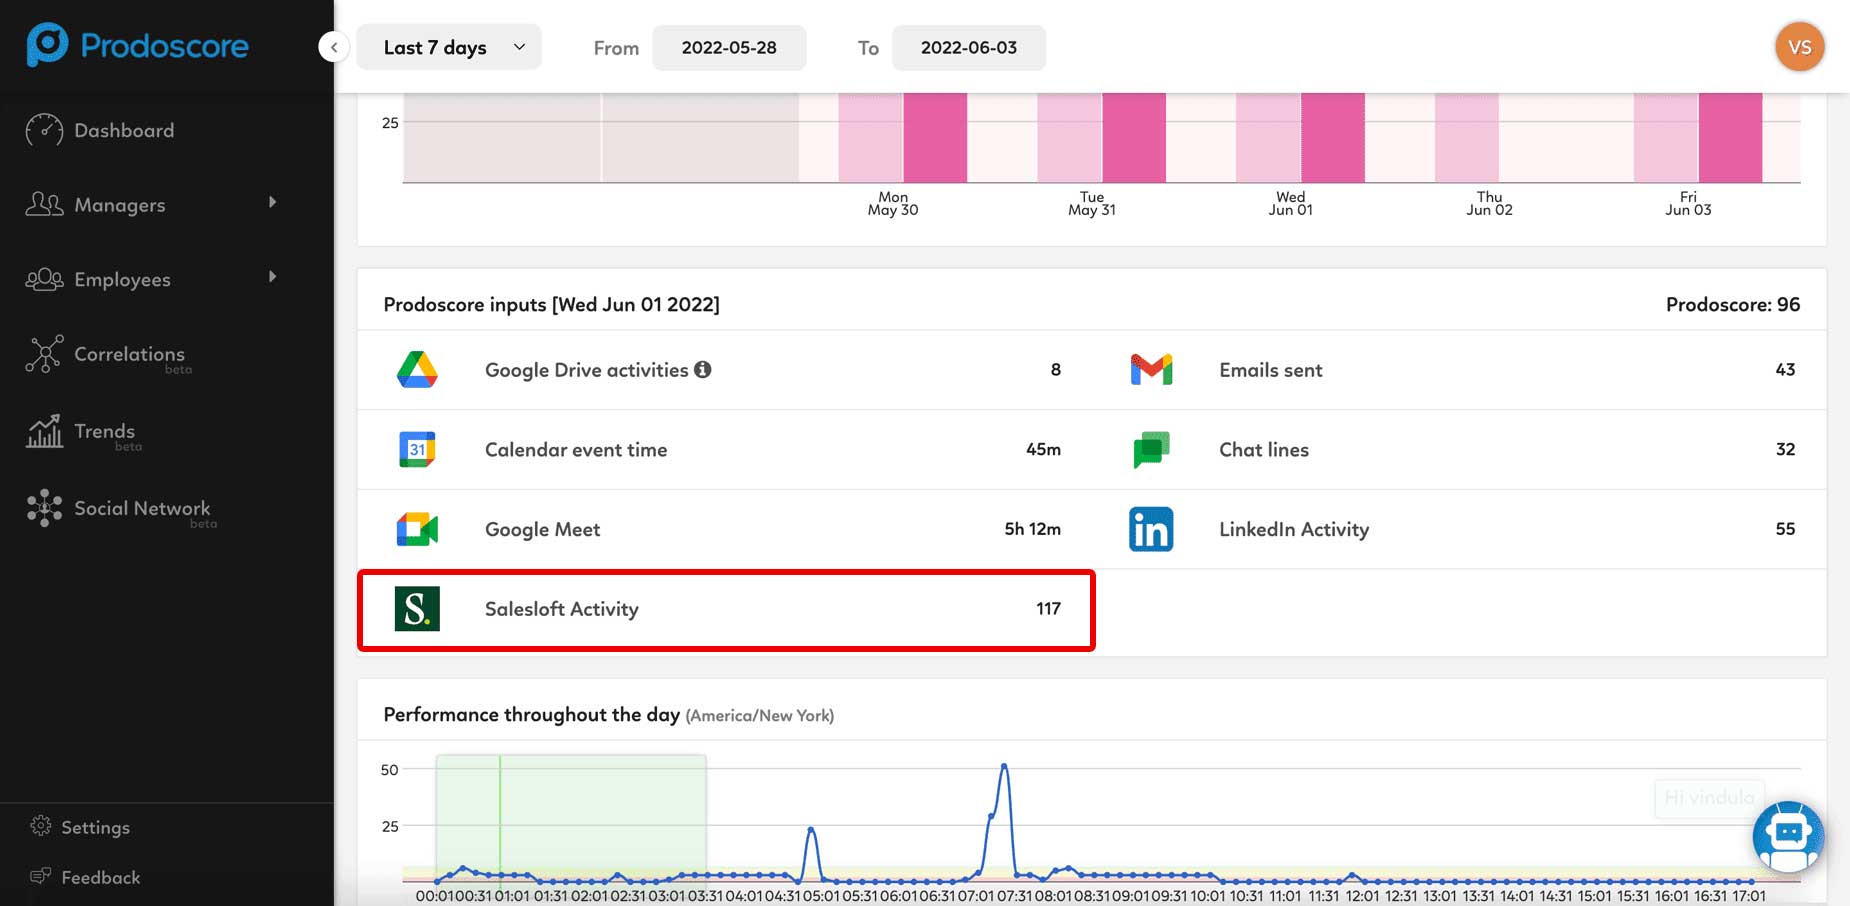Viewport: 1850px width, 906px height.
Task: Click the Emails sent value 43
Action: point(1785,369)
